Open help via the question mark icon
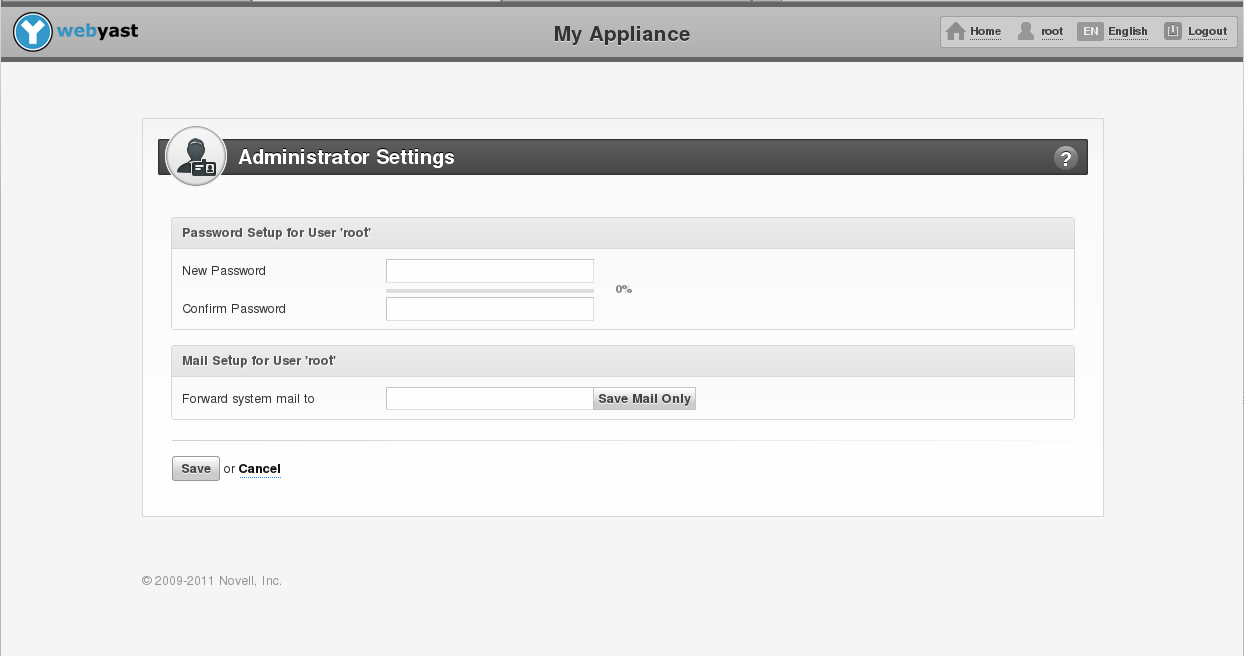This screenshot has height=656, width=1244. [1065, 158]
